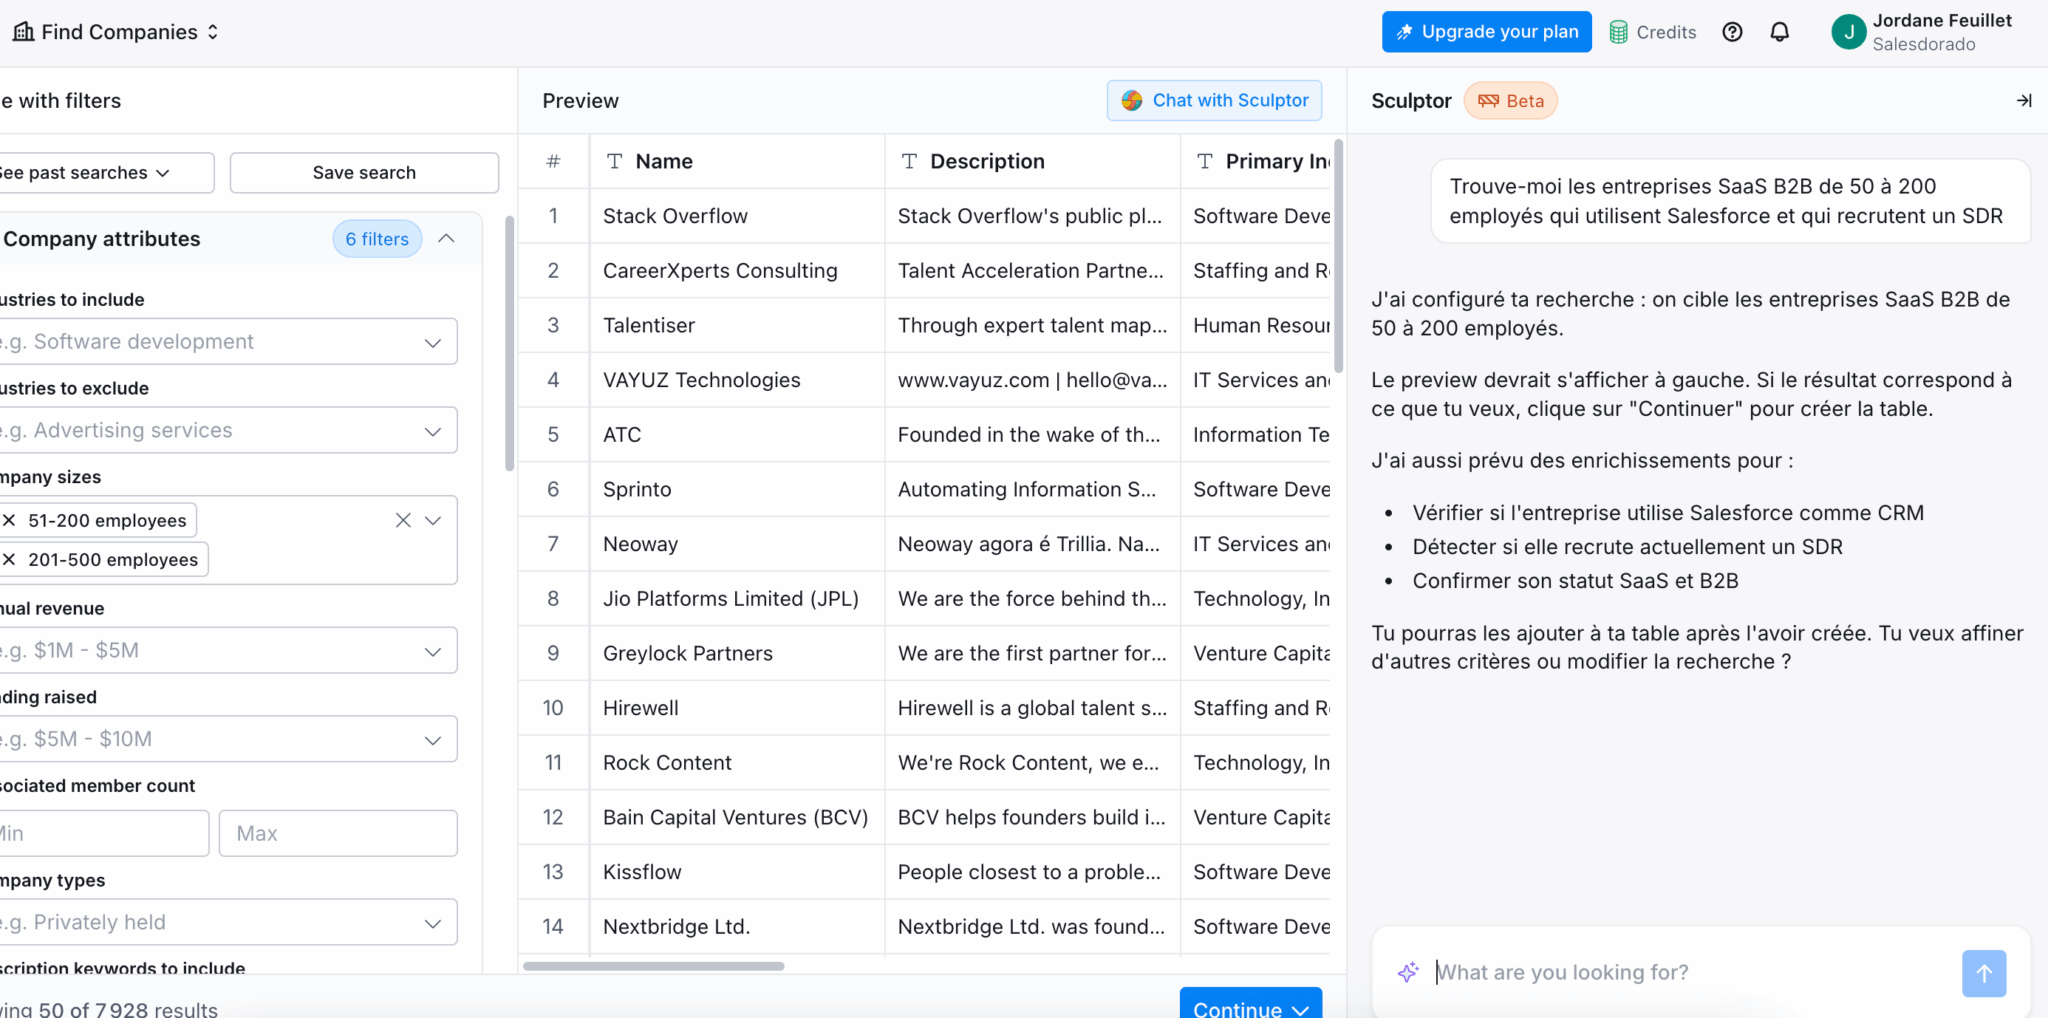Open the Industries to include dropdown

226,342
